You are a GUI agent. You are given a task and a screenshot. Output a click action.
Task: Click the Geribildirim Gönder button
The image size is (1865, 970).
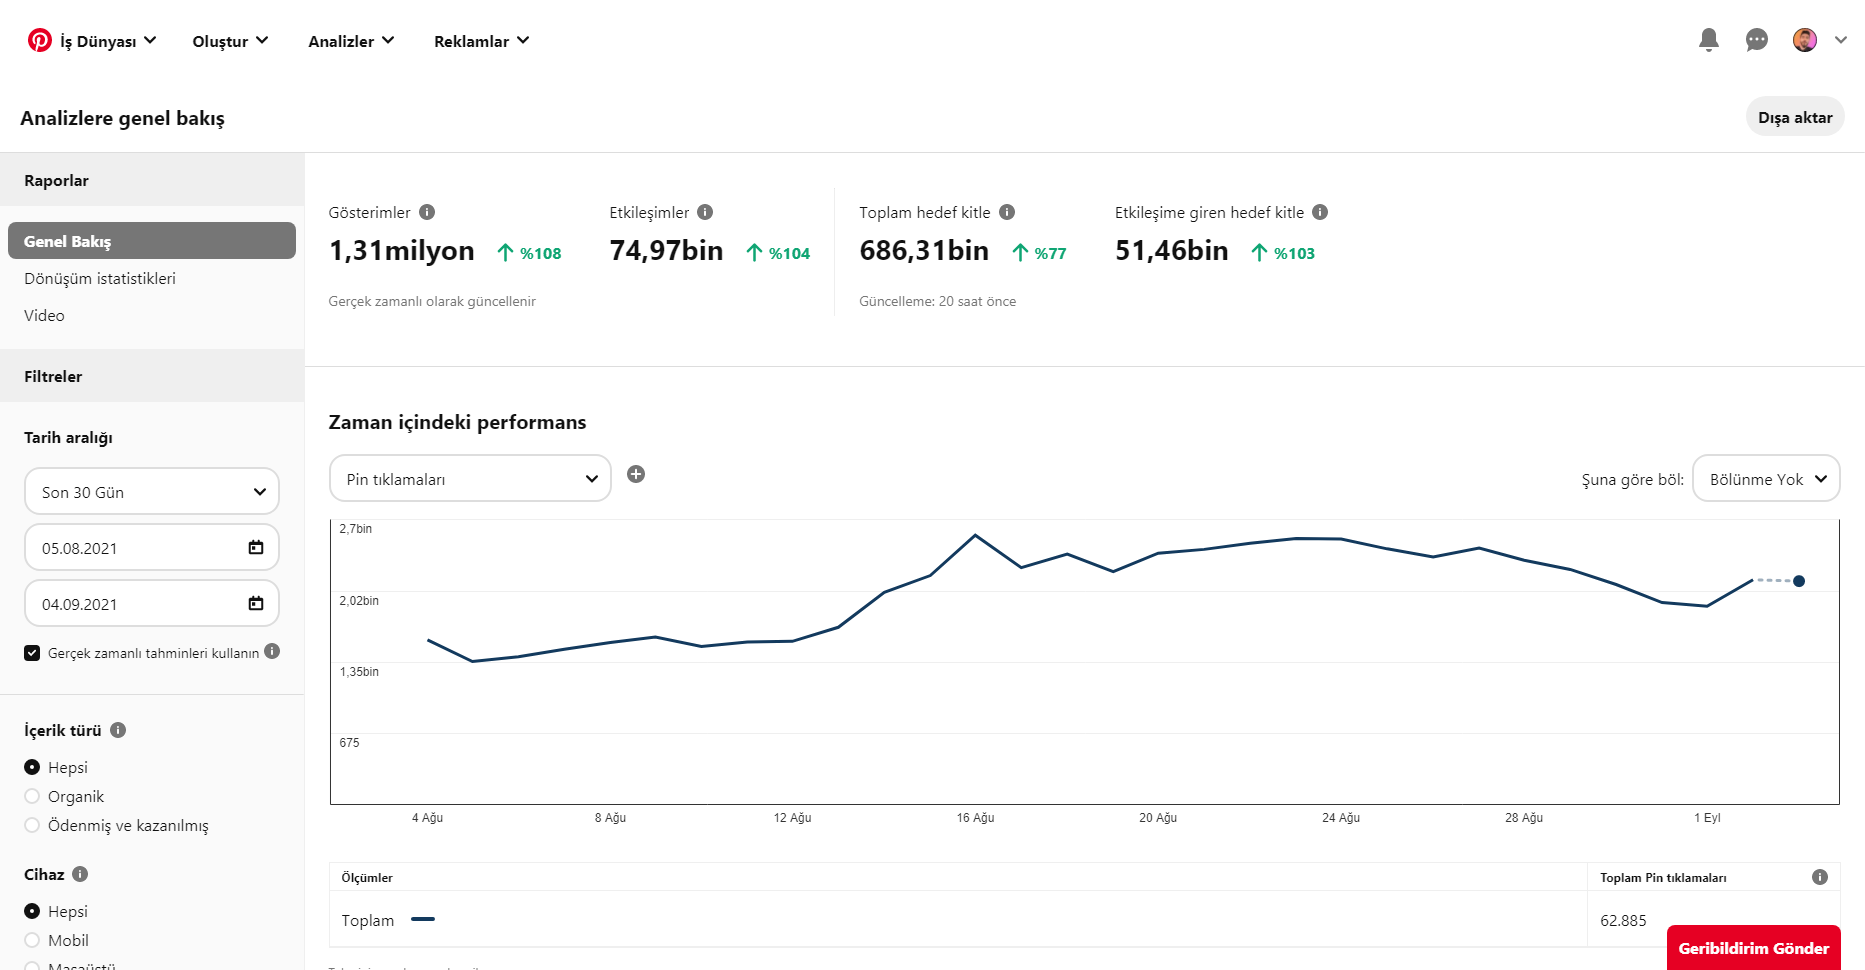(1753, 948)
